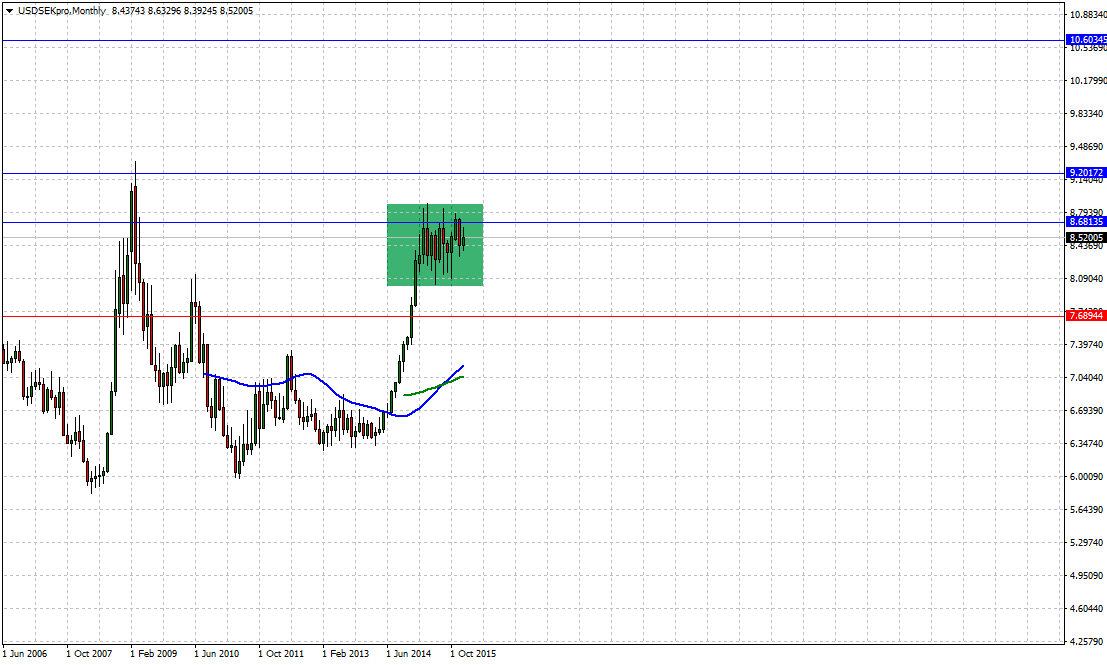The image size is (1107, 665).
Task: Click the OHLC values 8.43743 8.63296 8.39245 8.52005
Action: point(182,11)
